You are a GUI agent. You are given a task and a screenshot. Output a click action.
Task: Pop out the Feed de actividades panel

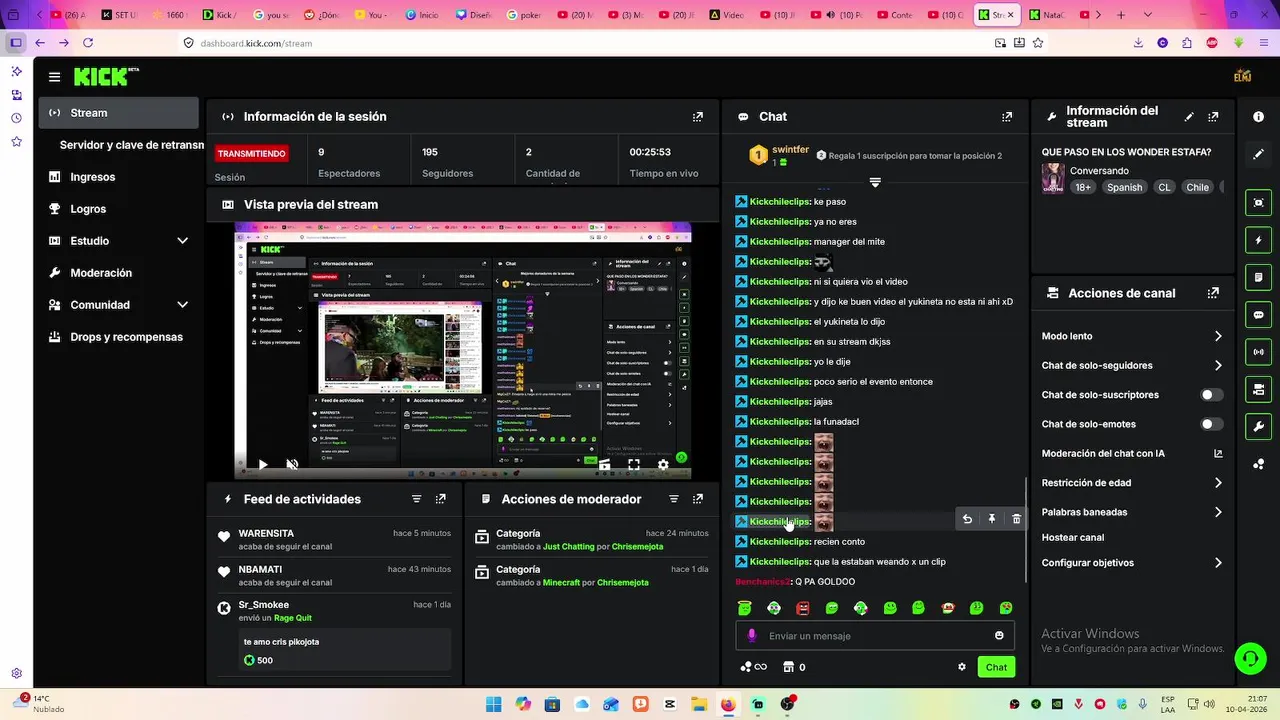(x=440, y=499)
